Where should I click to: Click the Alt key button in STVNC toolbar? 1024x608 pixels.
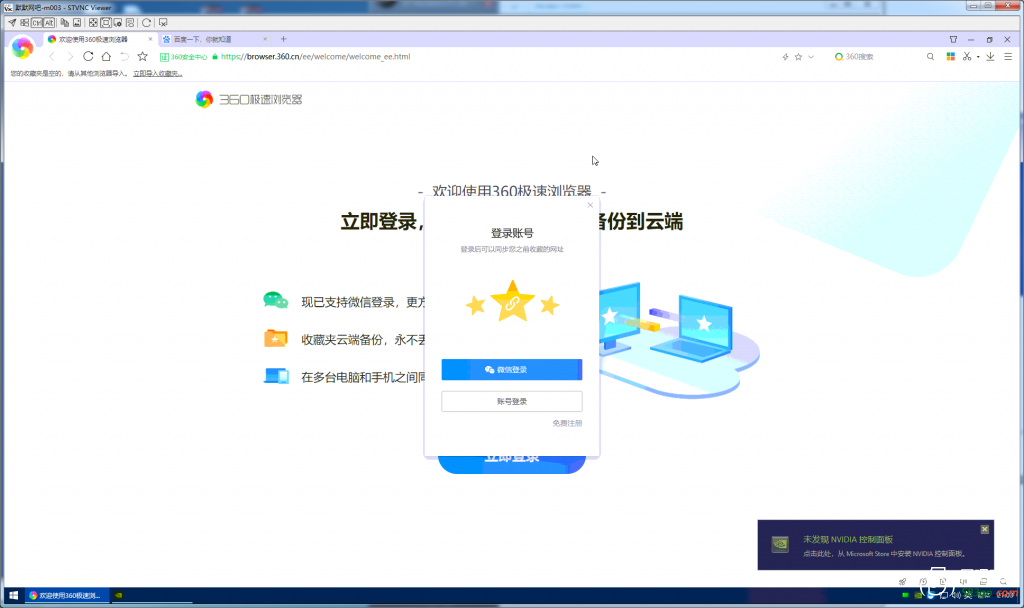pos(49,23)
